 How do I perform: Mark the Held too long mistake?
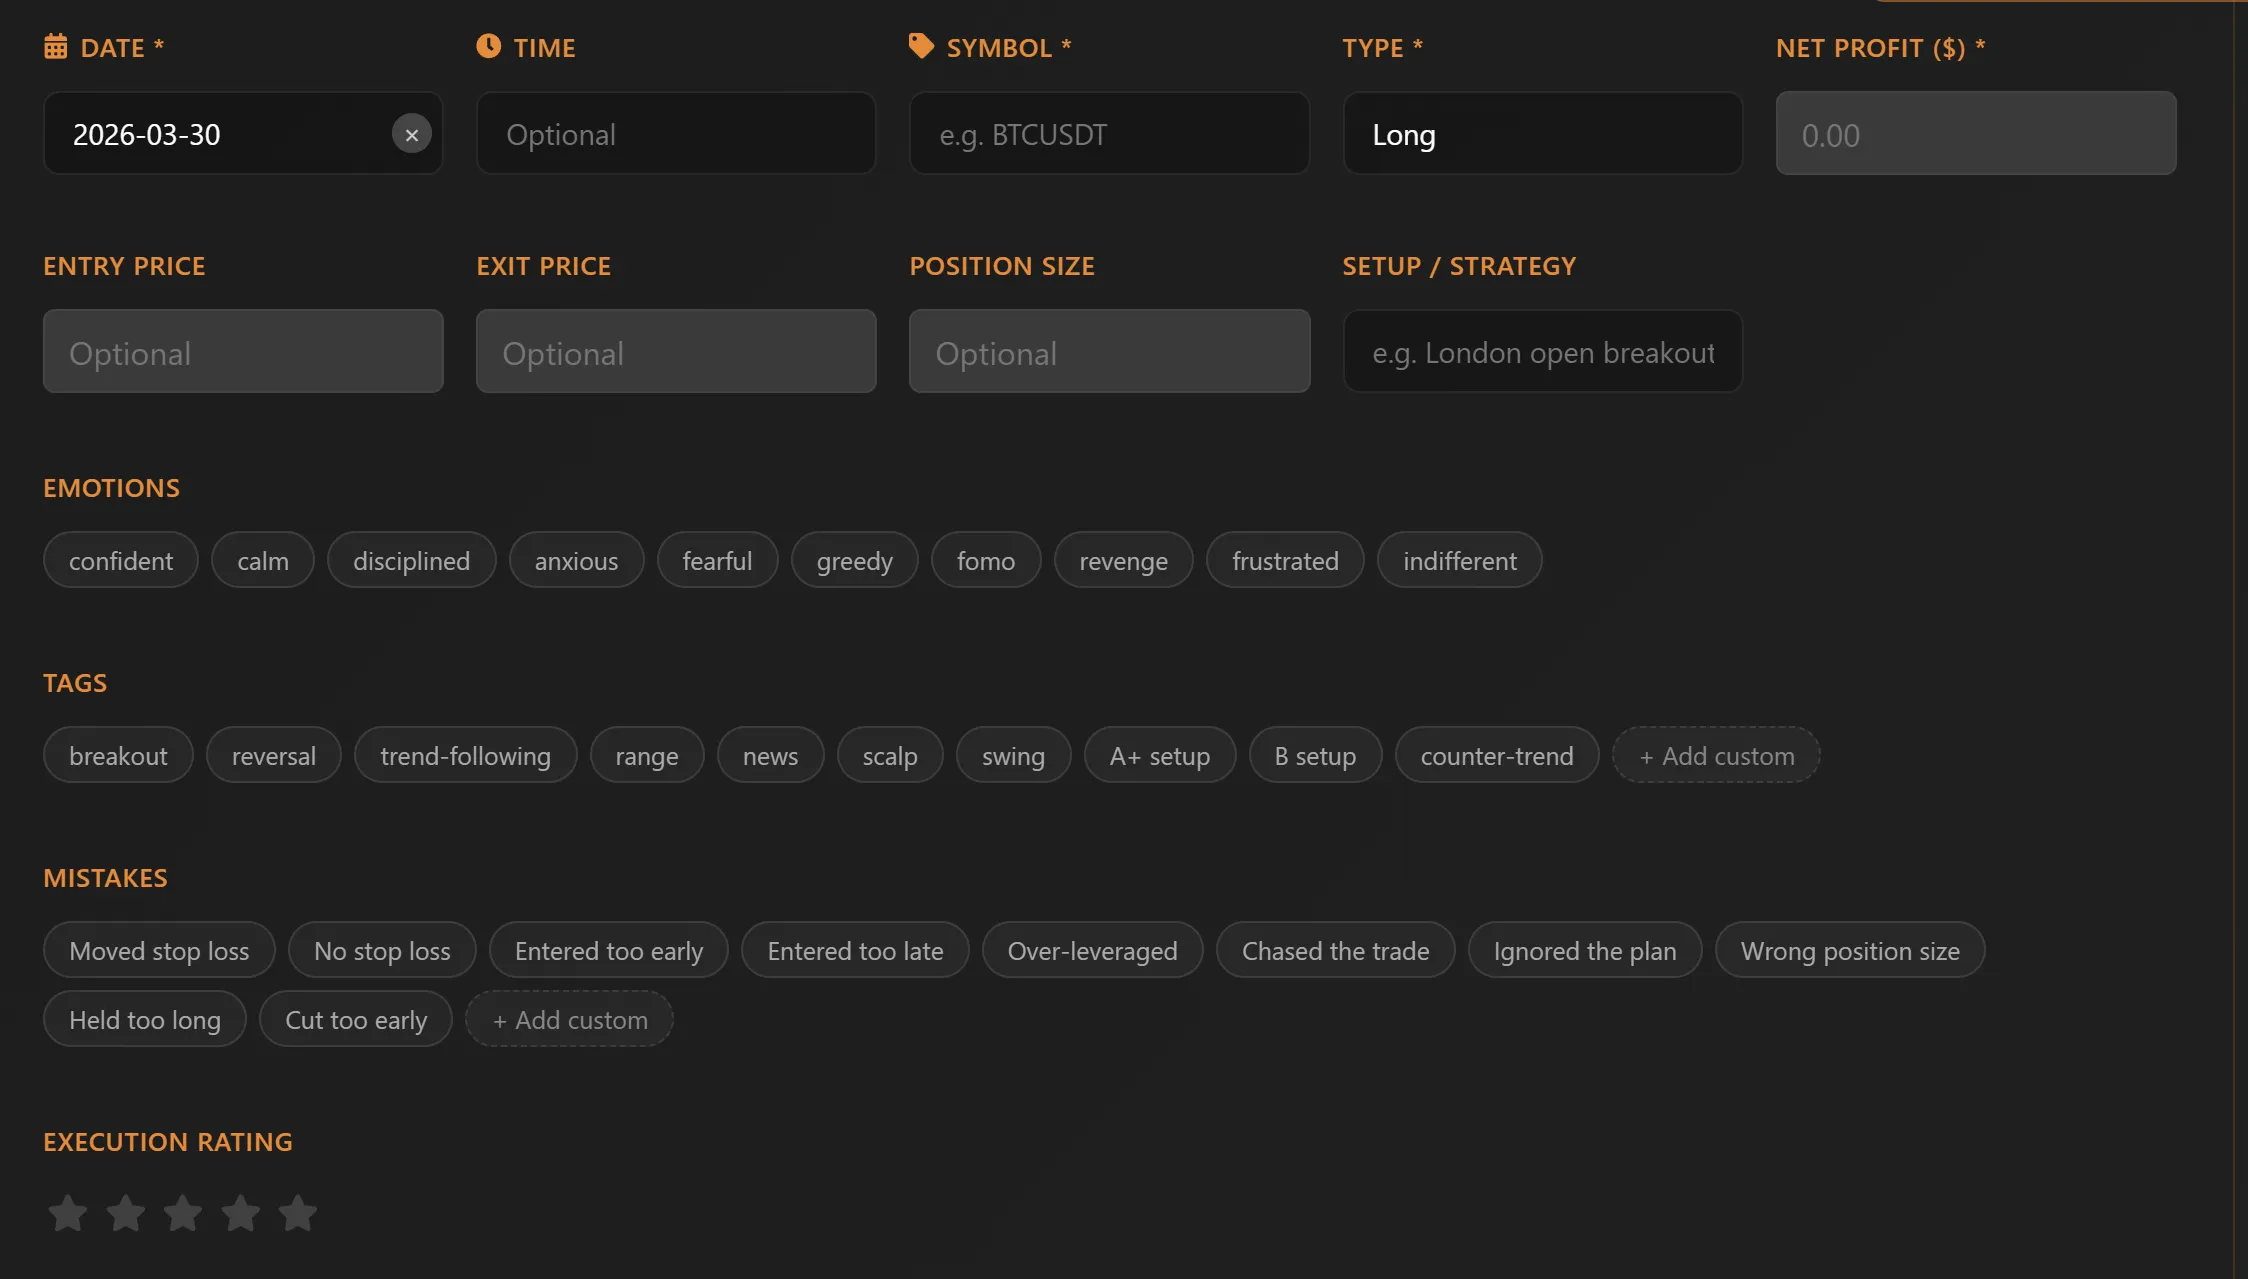145,1019
